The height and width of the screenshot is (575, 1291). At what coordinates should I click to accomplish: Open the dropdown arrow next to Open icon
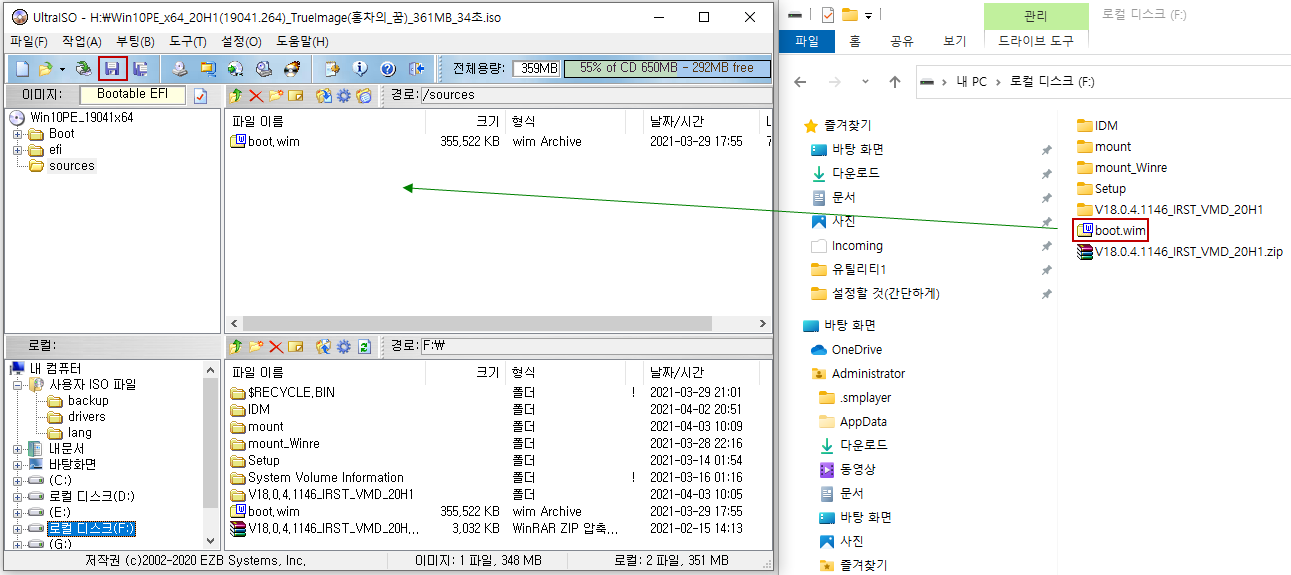[x=62, y=69]
